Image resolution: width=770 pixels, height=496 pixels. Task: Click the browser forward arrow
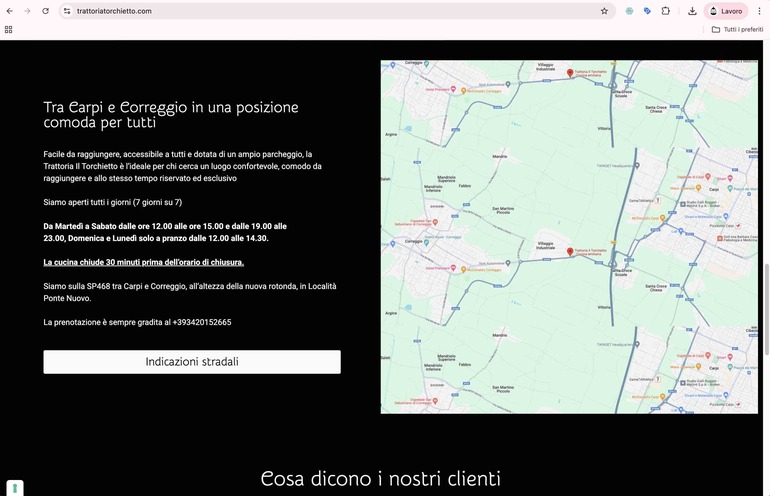point(27,11)
